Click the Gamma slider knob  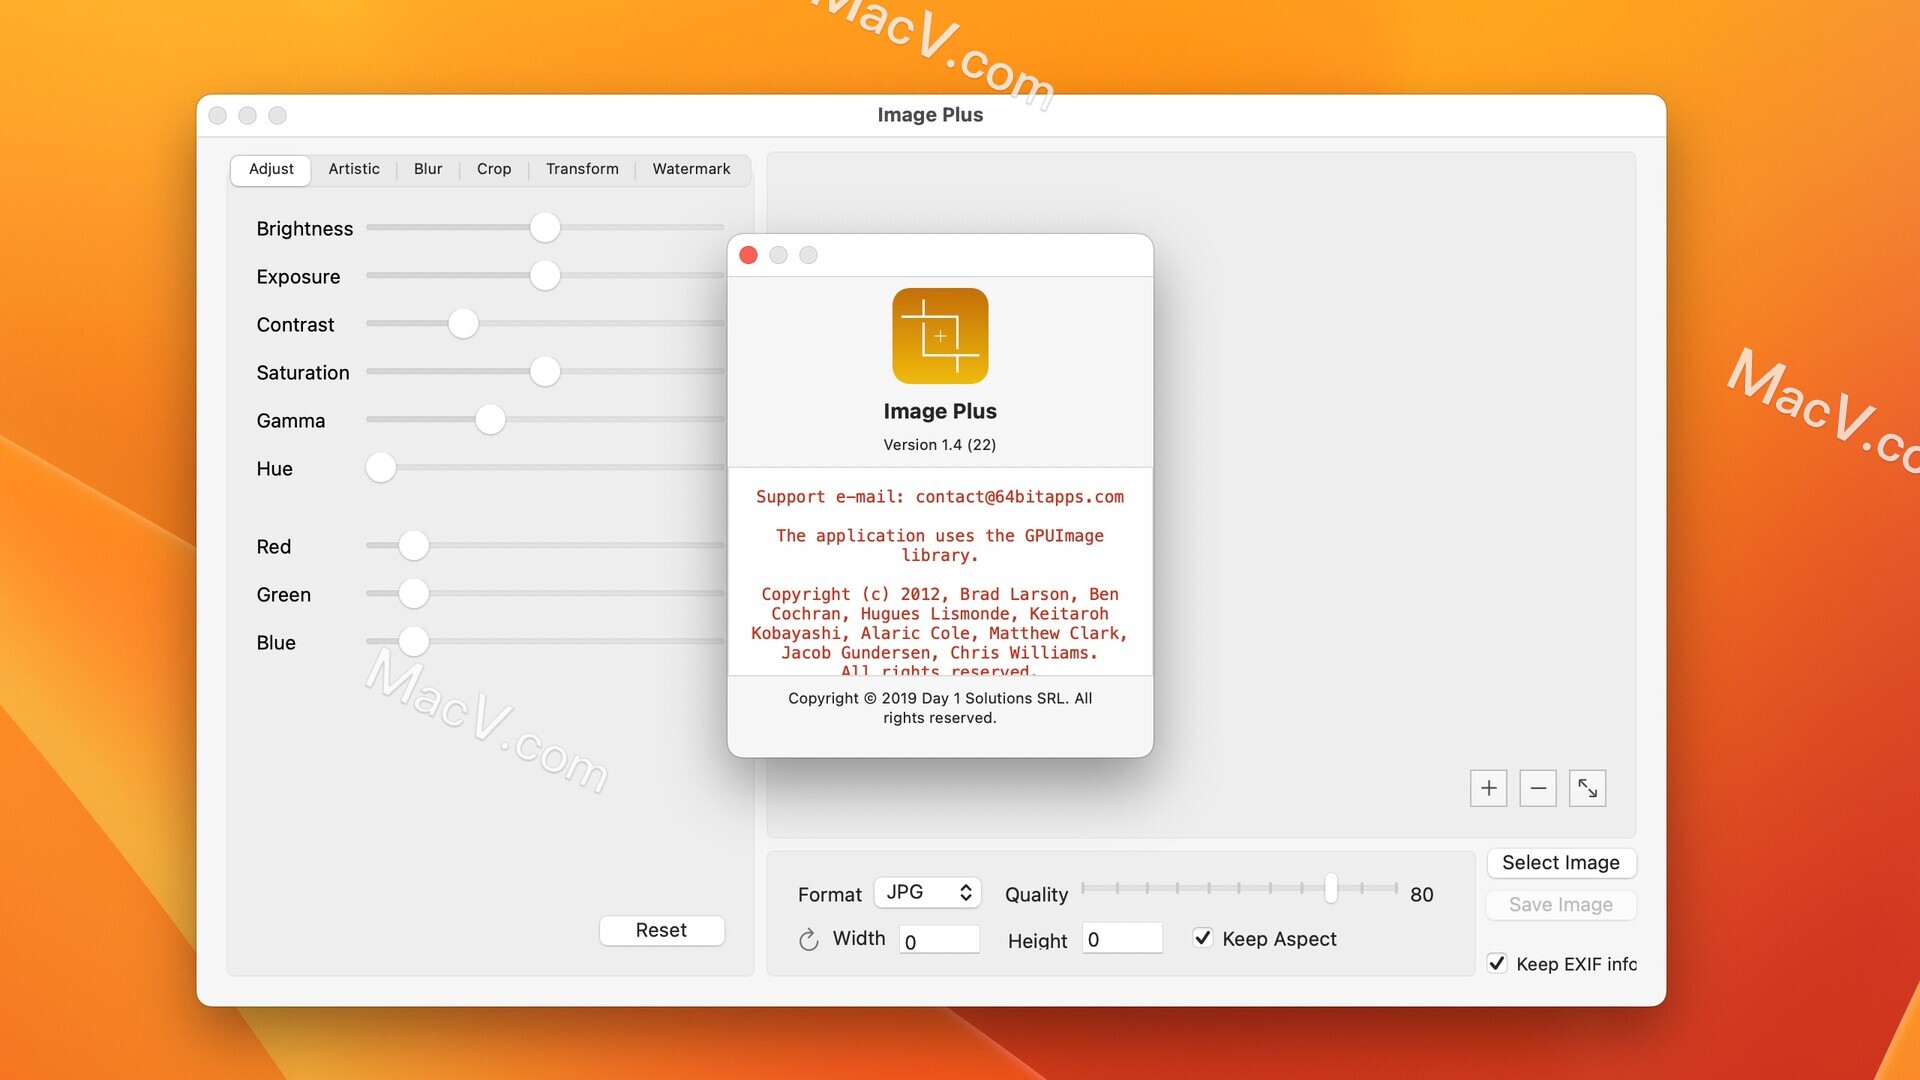(x=490, y=419)
